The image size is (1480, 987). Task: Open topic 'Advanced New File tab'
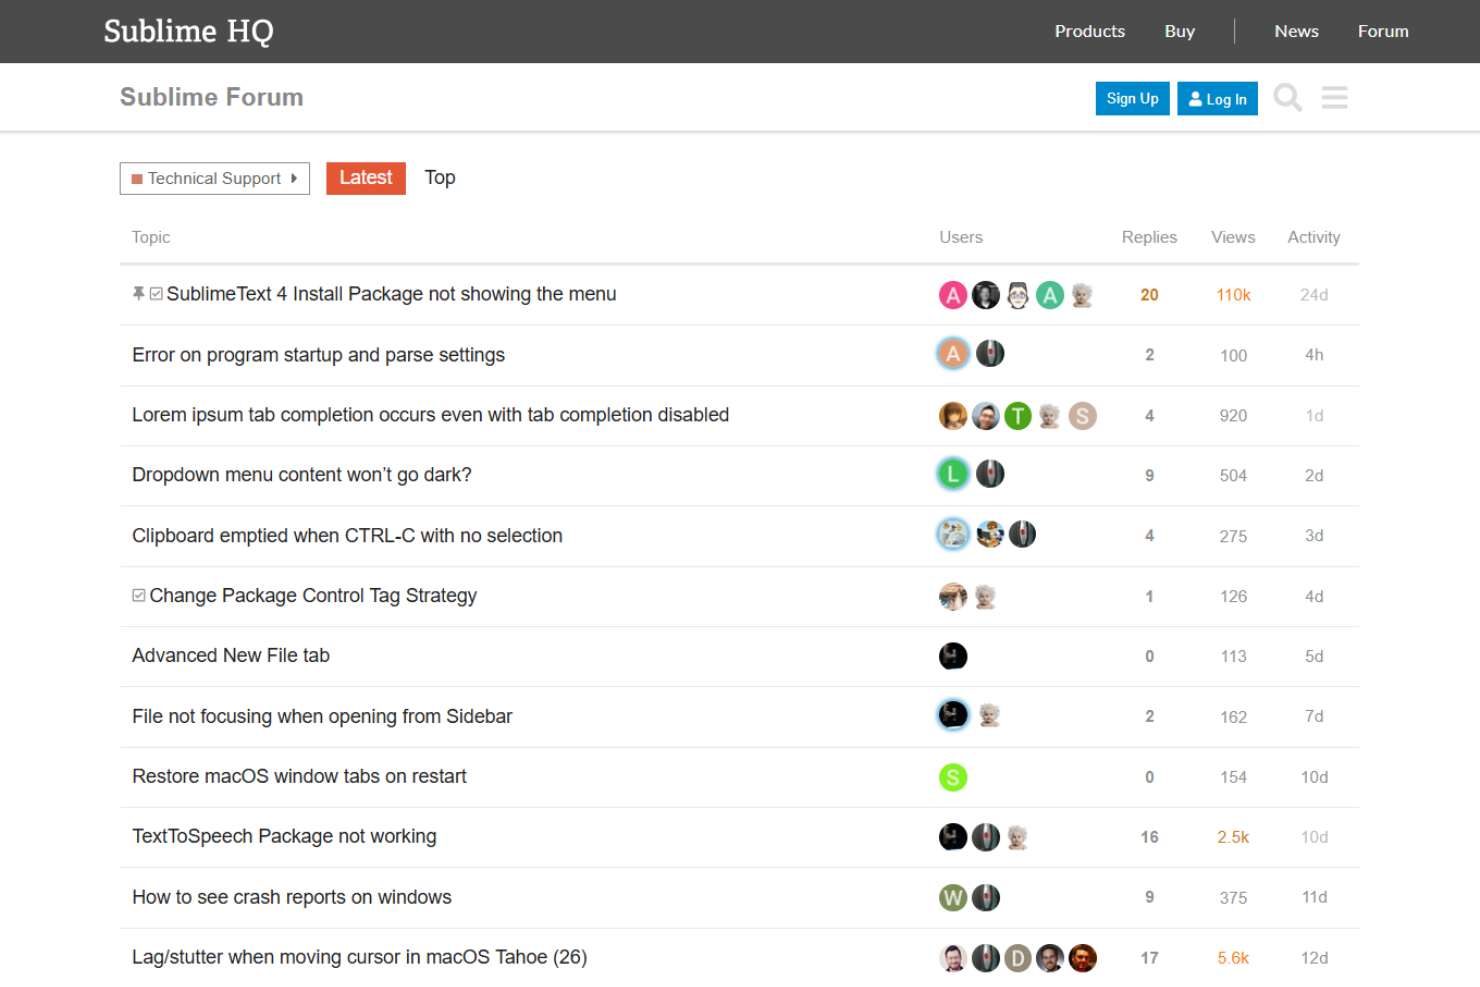(x=231, y=656)
